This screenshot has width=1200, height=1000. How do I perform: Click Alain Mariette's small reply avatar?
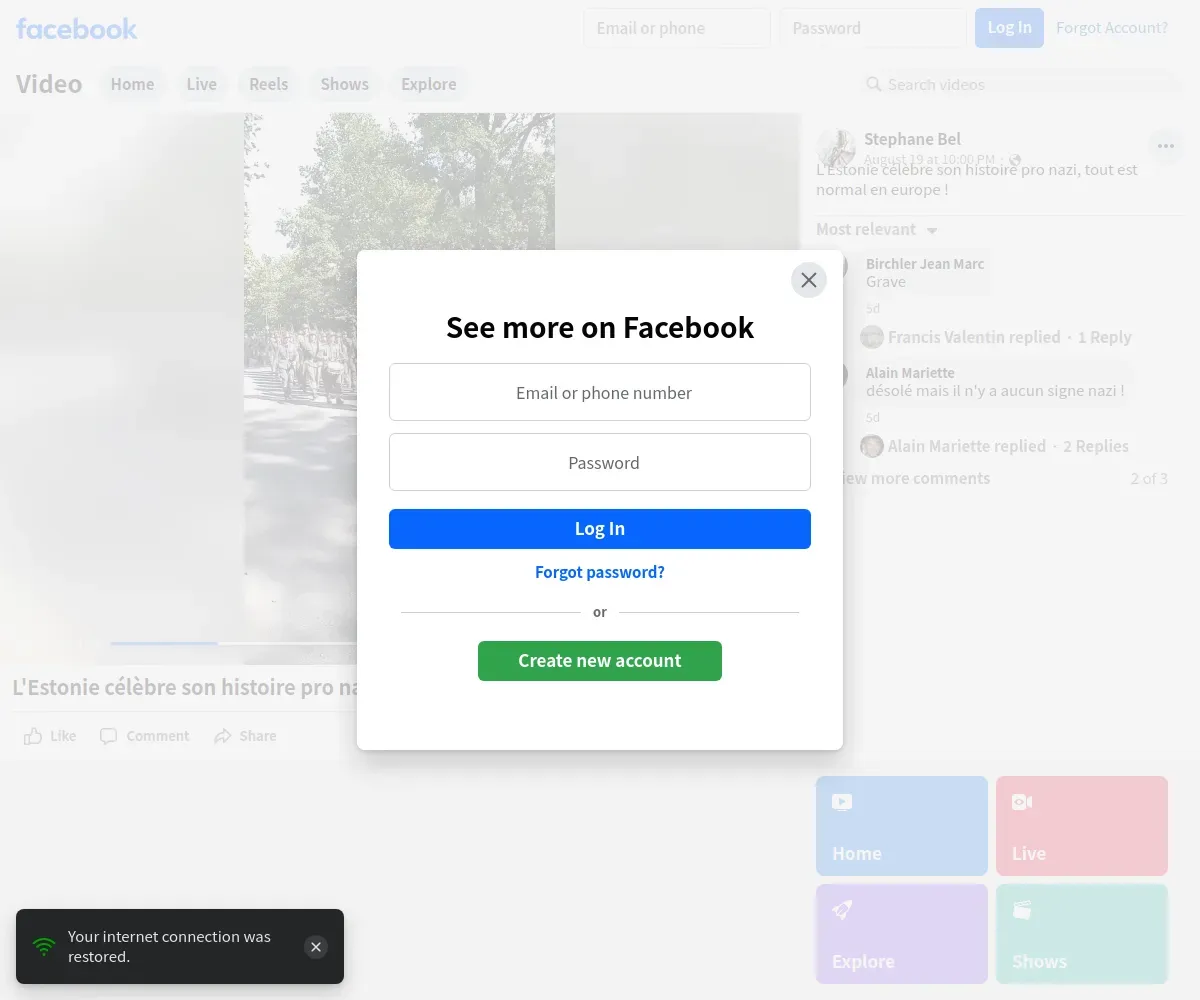tap(872, 446)
